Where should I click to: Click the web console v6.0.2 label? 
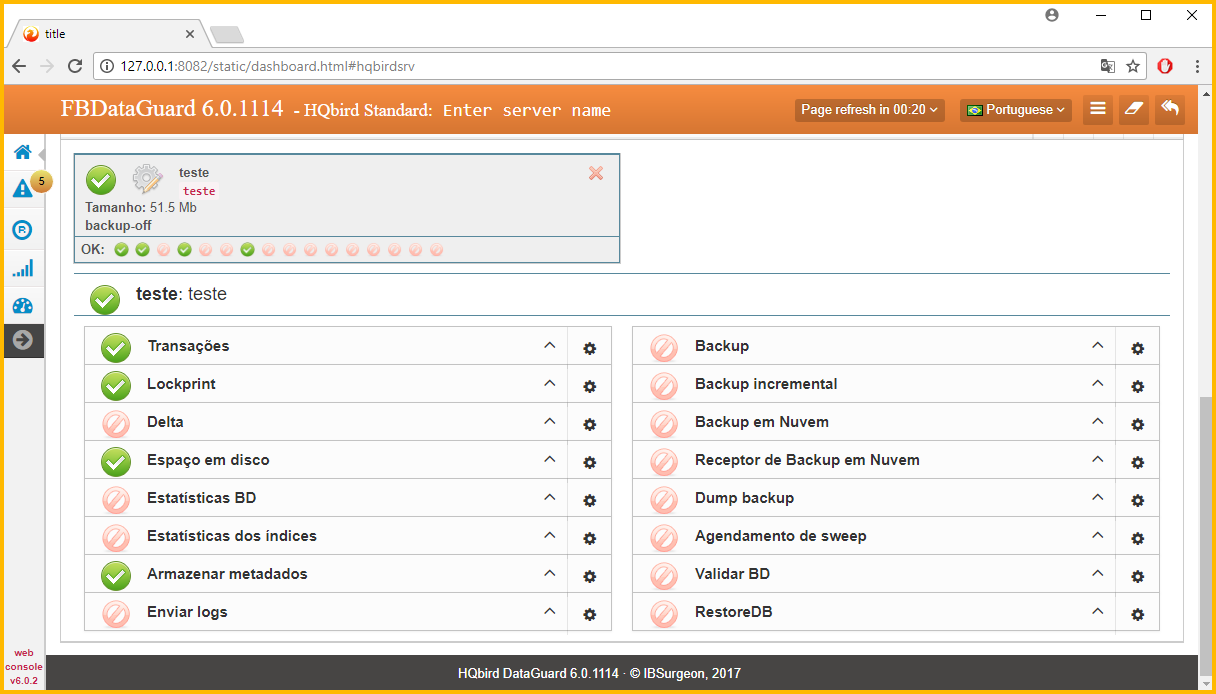coord(23,667)
